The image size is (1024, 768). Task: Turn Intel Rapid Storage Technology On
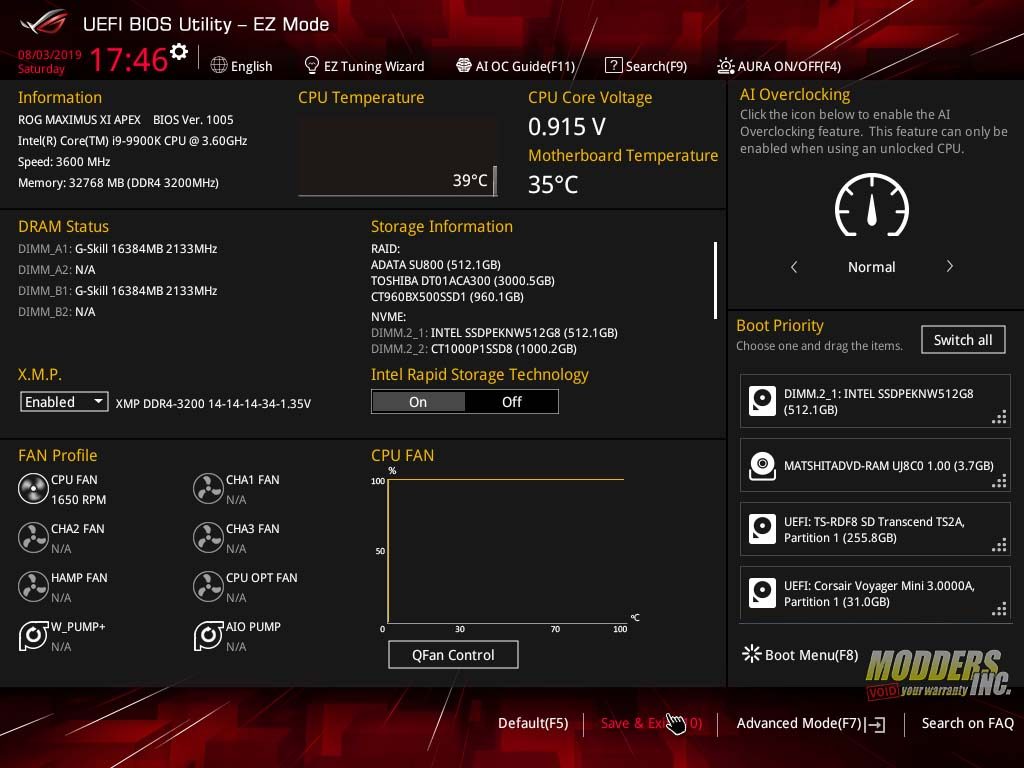pos(418,402)
